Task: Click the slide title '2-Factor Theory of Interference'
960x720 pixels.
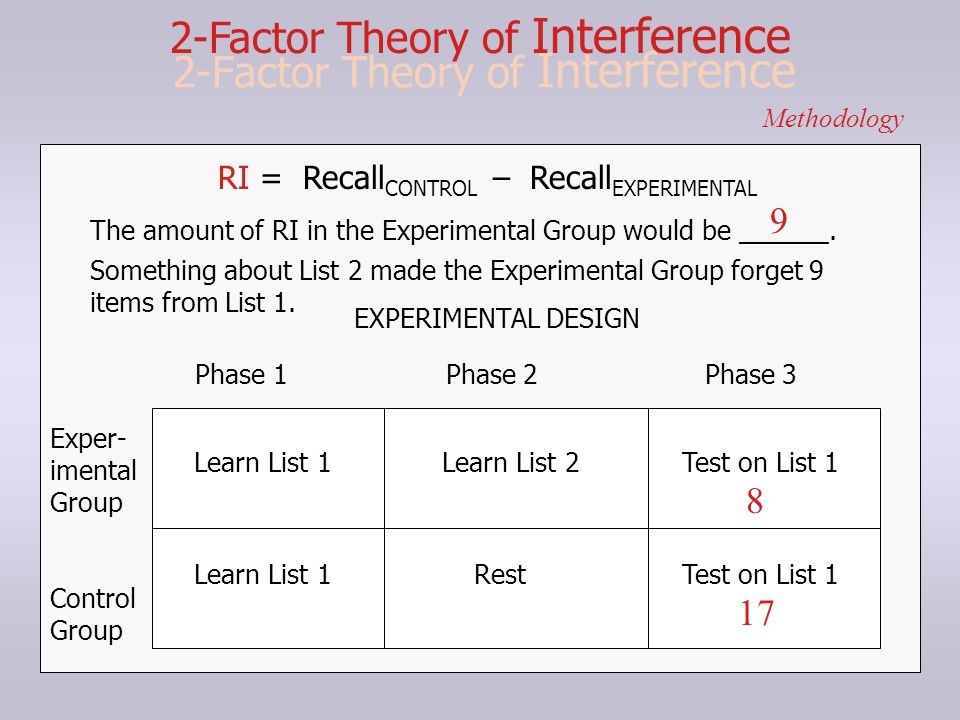Action: click(x=481, y=38)
